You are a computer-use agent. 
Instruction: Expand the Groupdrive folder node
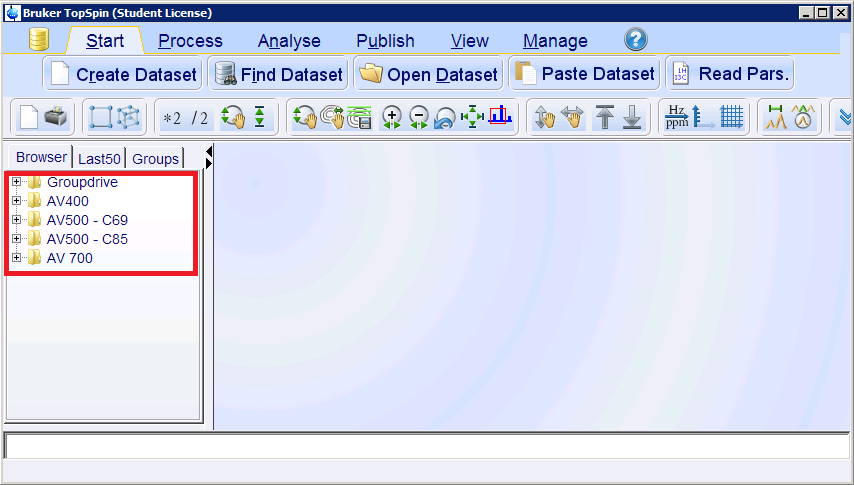(x=17, y=182)
